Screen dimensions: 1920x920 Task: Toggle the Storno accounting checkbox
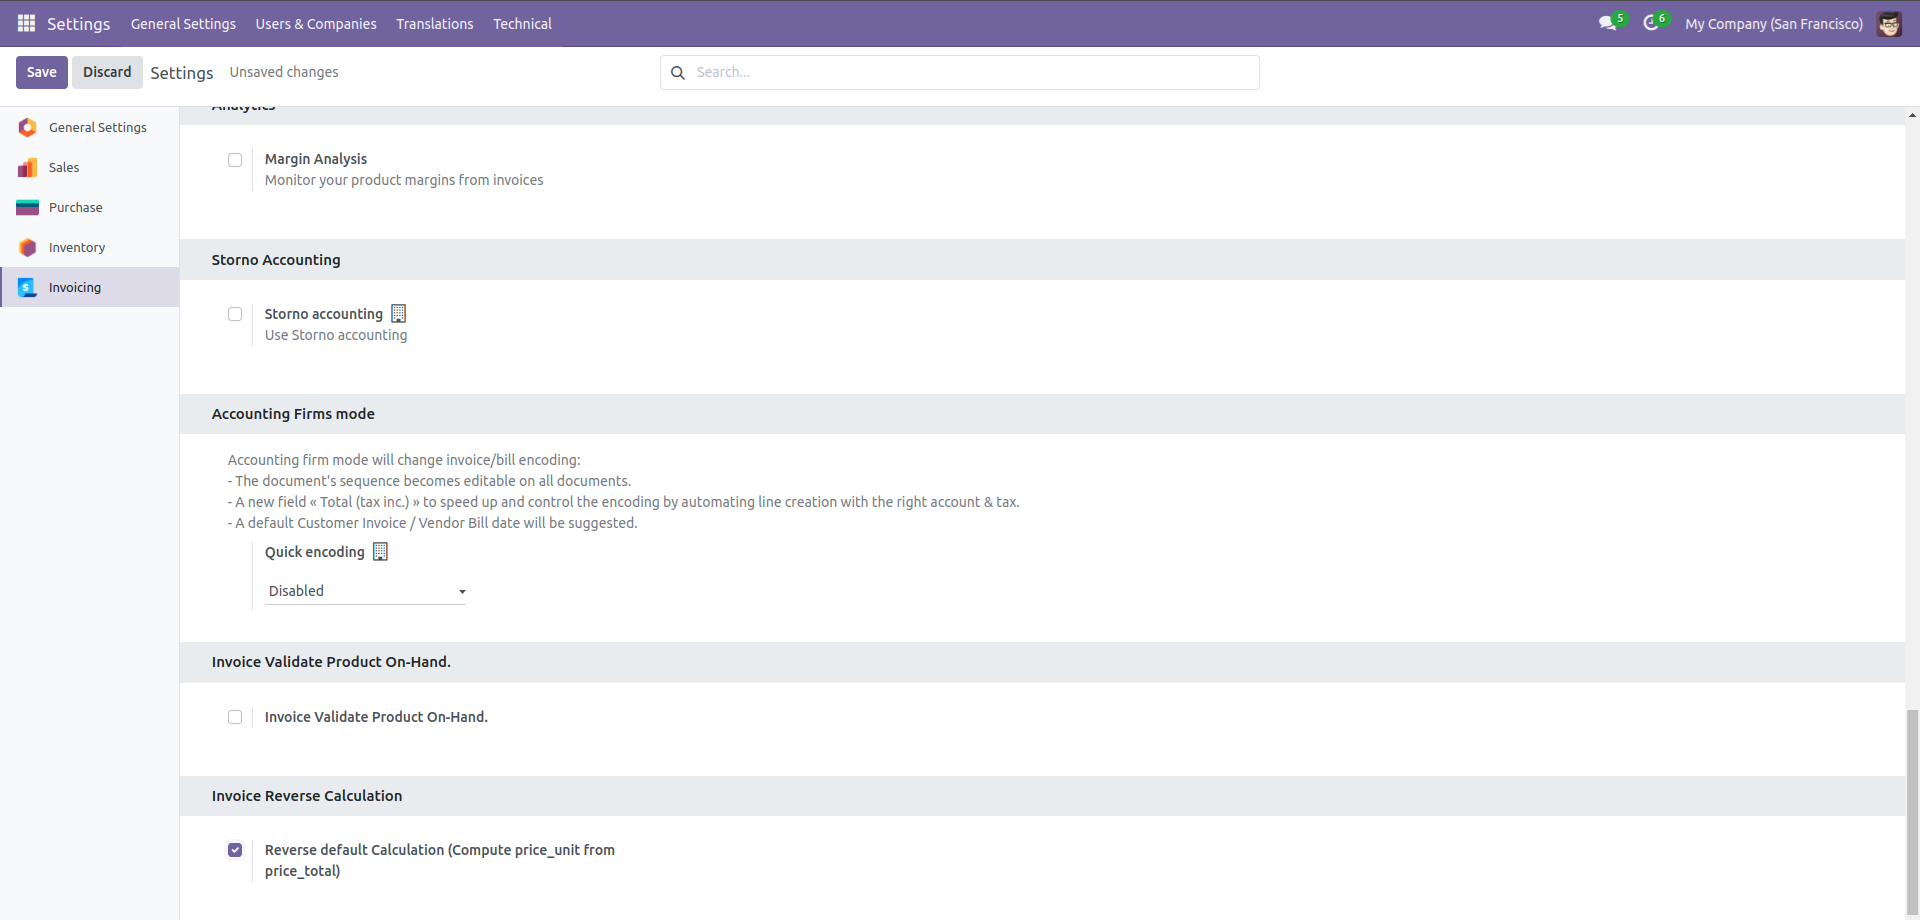click(235, 314)
